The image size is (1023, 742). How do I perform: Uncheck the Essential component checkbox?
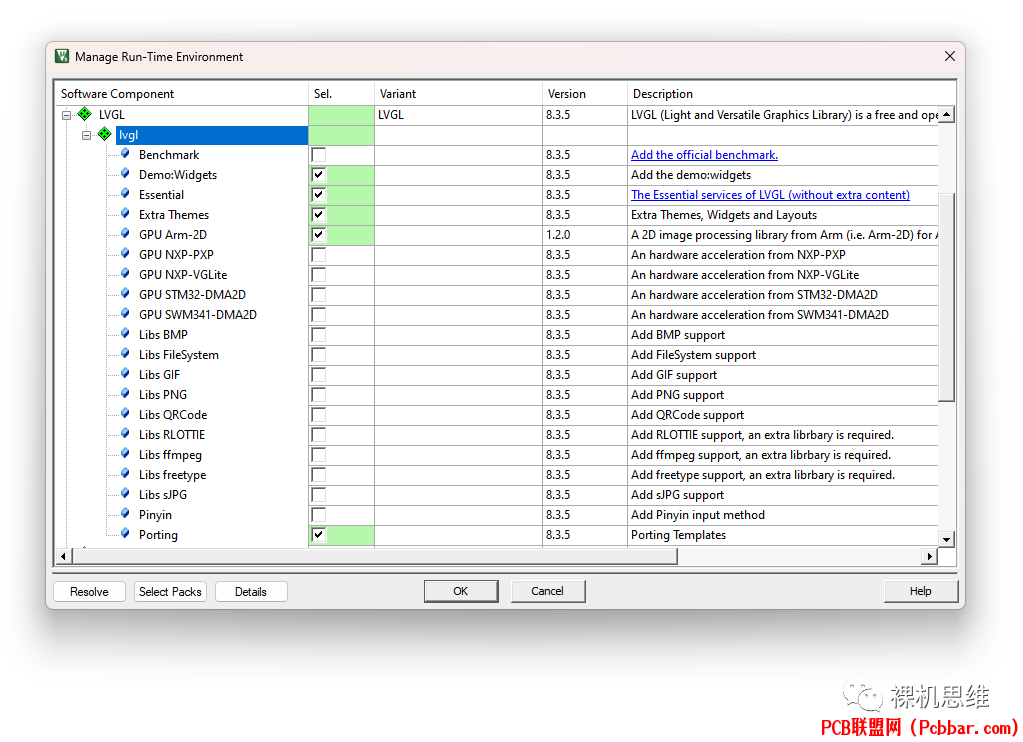pyautogui.click(x=318, y=194)
